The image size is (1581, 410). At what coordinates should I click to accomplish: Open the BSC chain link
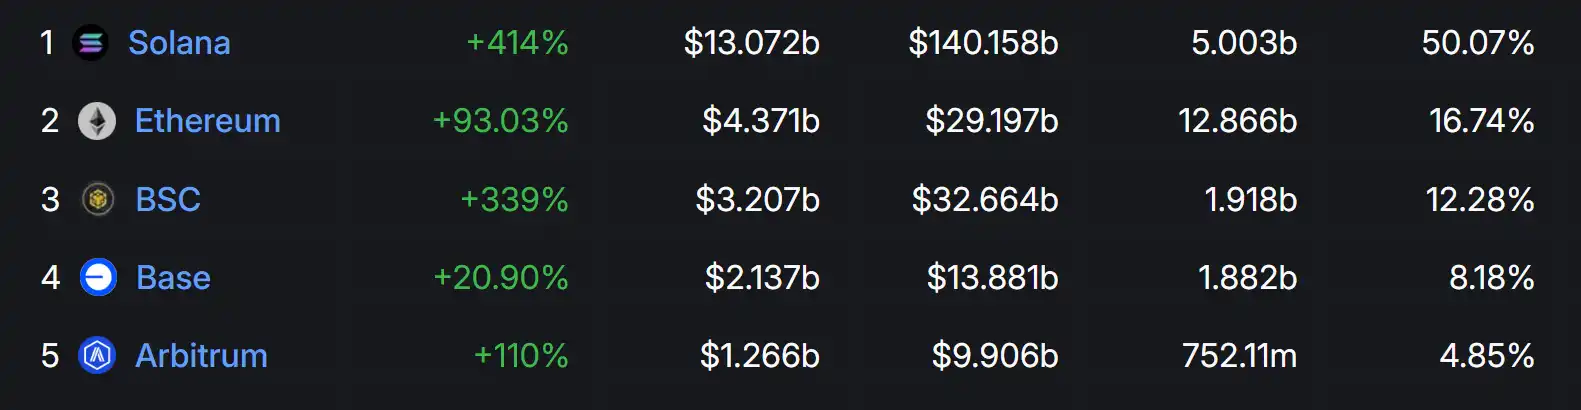click(168, 200)
